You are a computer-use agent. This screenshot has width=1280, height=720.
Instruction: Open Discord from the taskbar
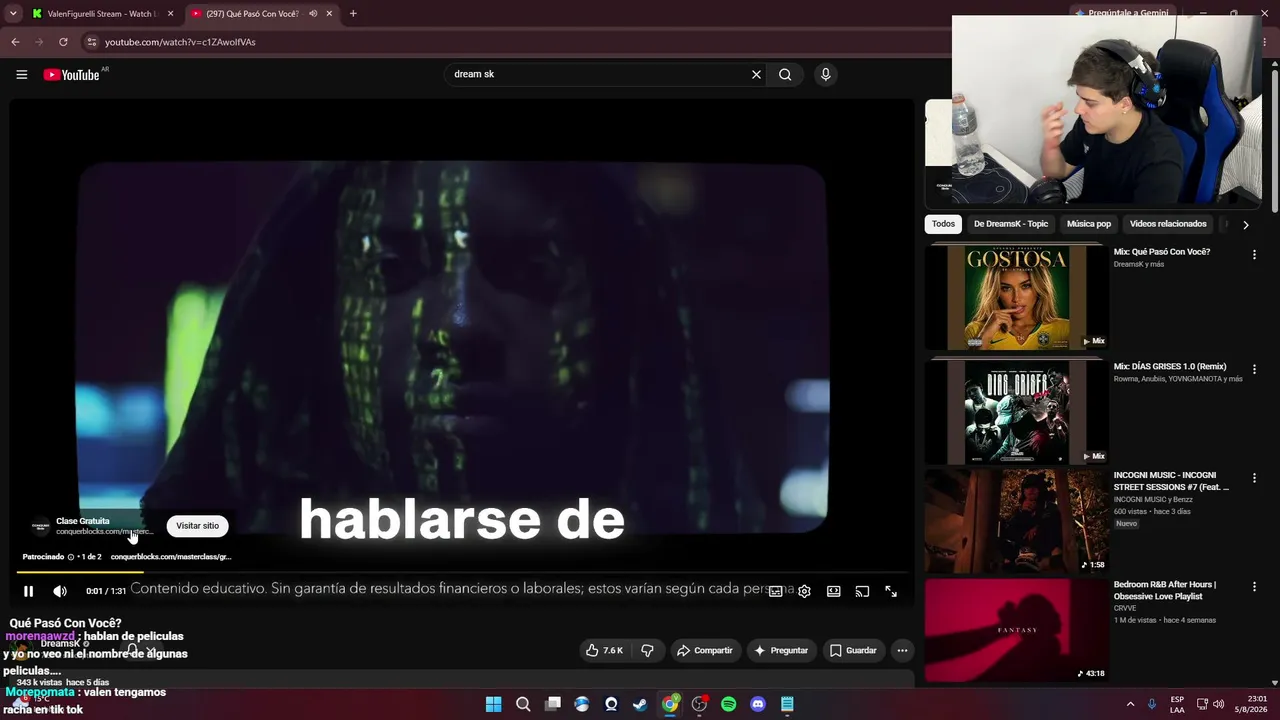(758, 704)
